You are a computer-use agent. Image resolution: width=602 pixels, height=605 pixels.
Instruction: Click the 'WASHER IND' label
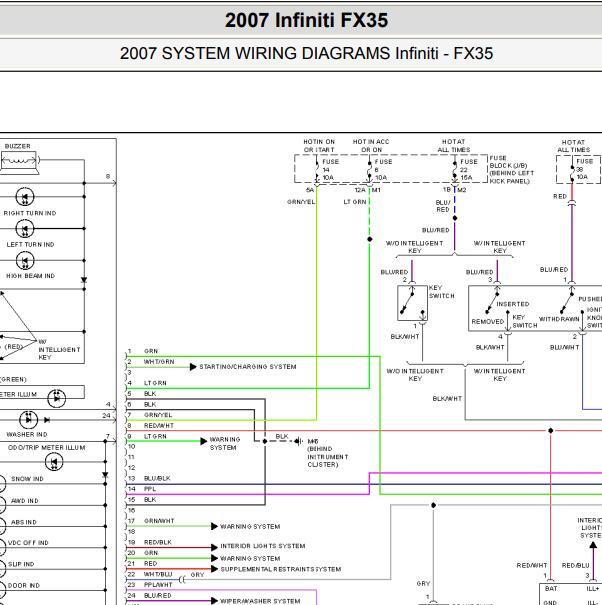click(27, 434)
